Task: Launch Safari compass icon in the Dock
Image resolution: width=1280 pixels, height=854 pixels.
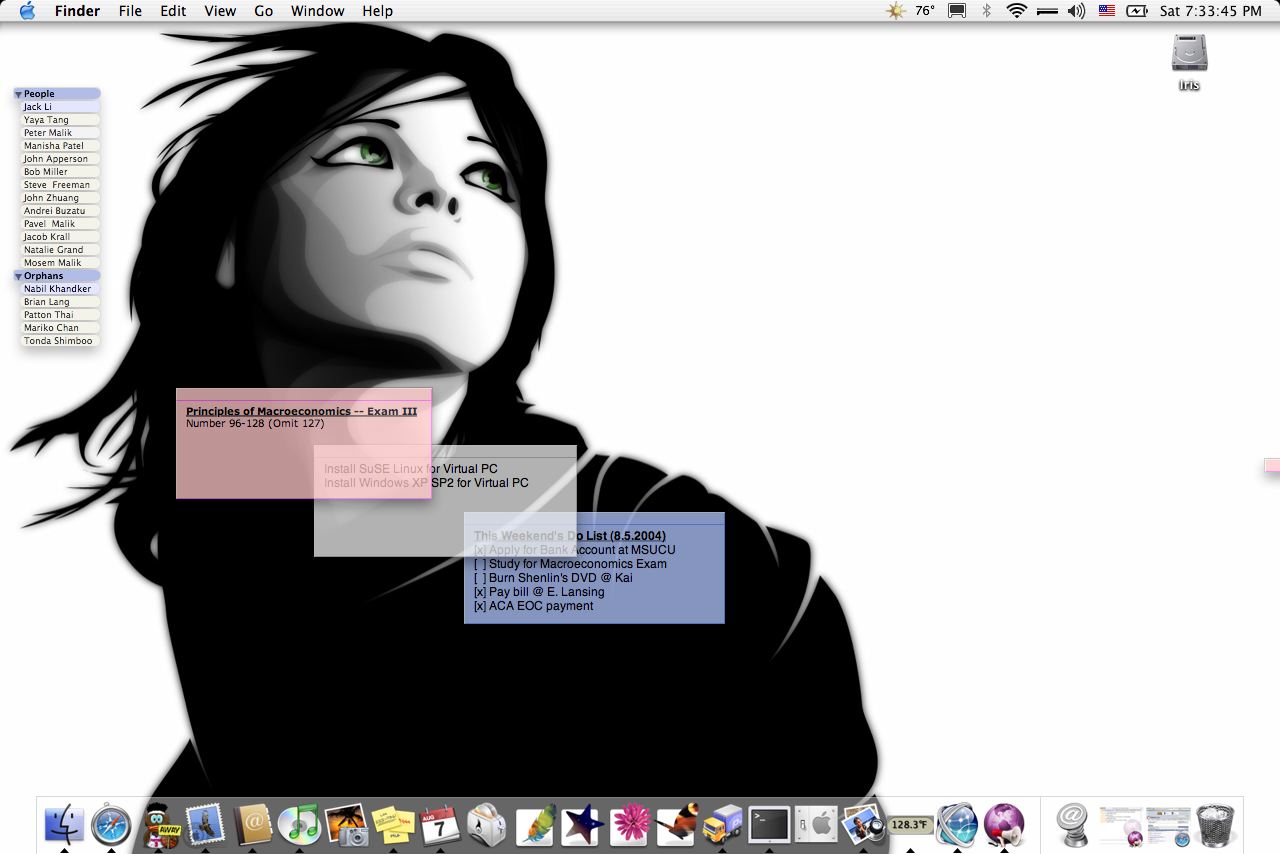Action: (111, 825)
